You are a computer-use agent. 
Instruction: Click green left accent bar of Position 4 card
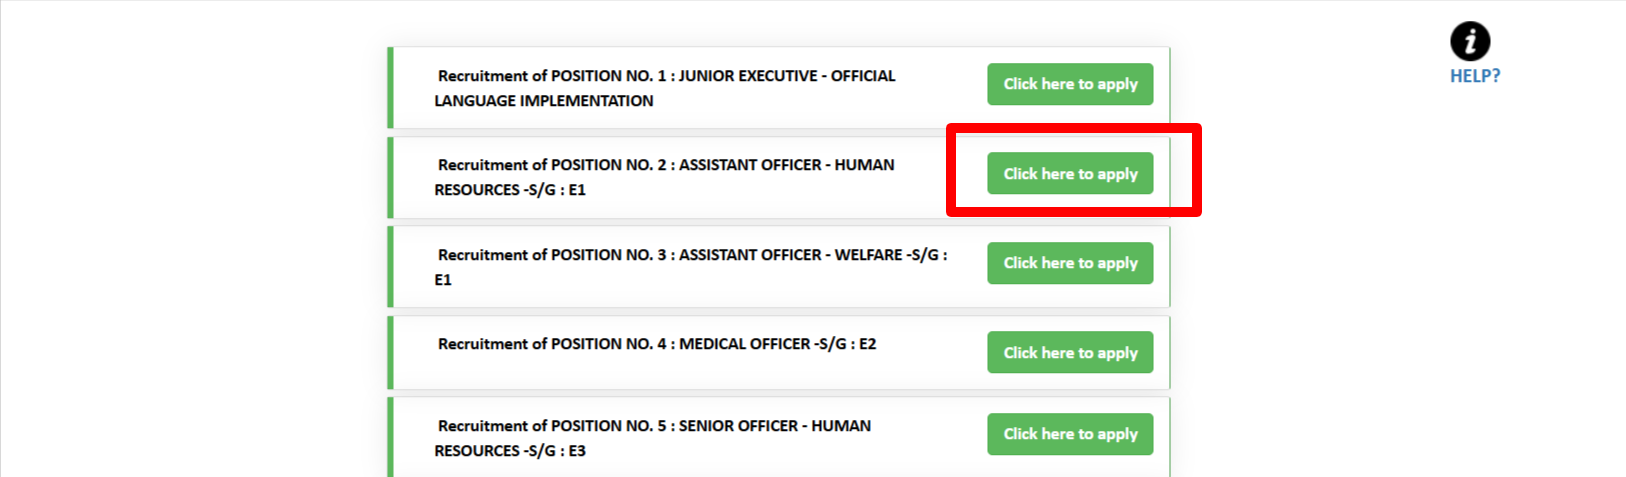pos(391,352)
